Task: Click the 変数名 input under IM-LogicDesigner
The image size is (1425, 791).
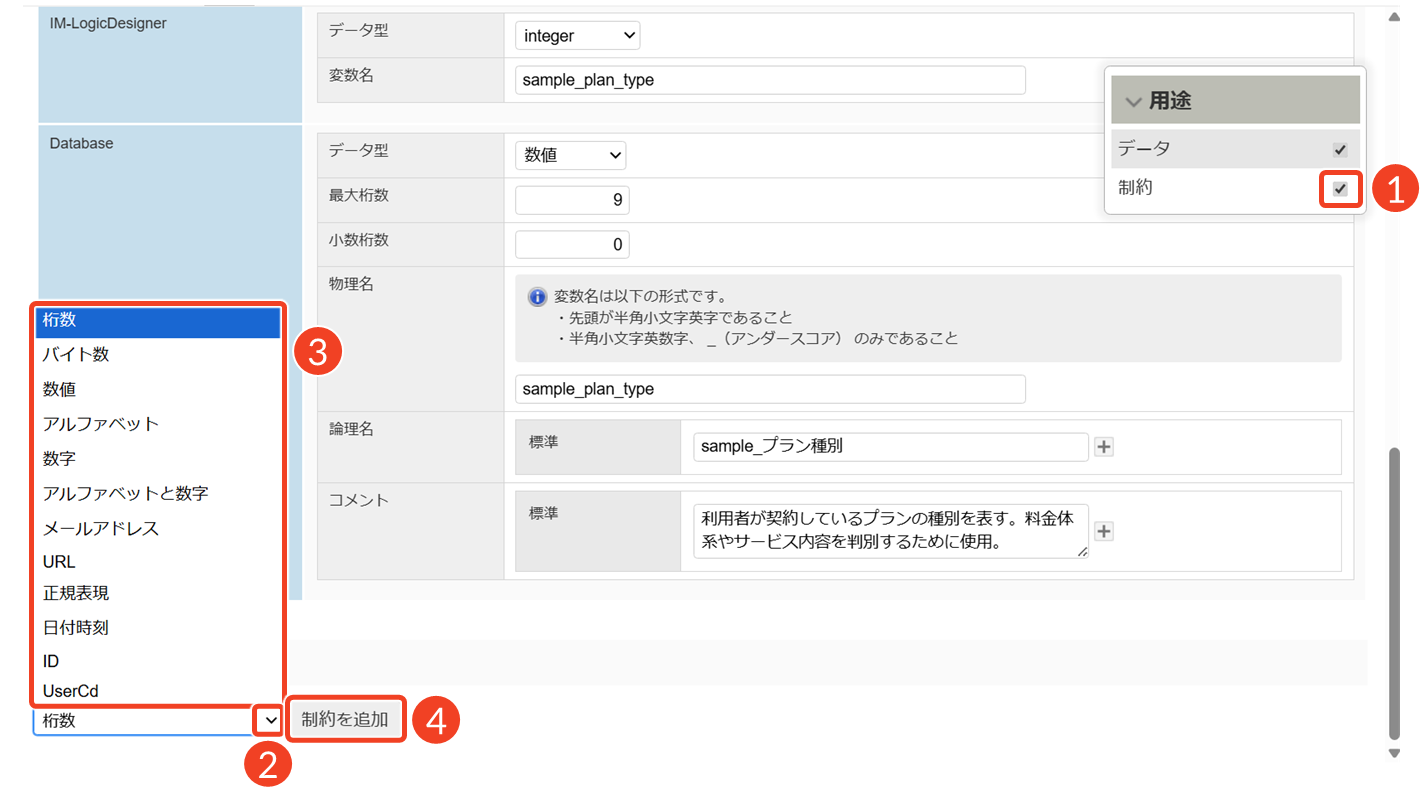Action: click(770, 80)
